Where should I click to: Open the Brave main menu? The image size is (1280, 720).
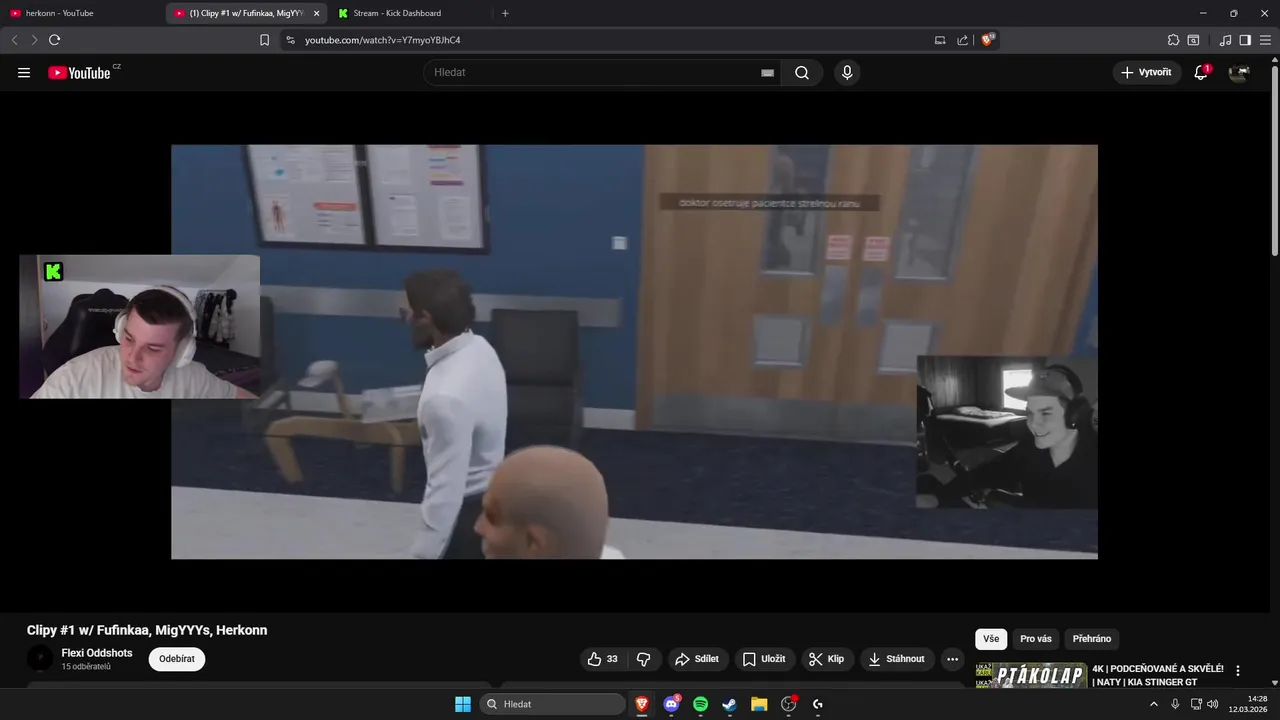coord(1265,40)
